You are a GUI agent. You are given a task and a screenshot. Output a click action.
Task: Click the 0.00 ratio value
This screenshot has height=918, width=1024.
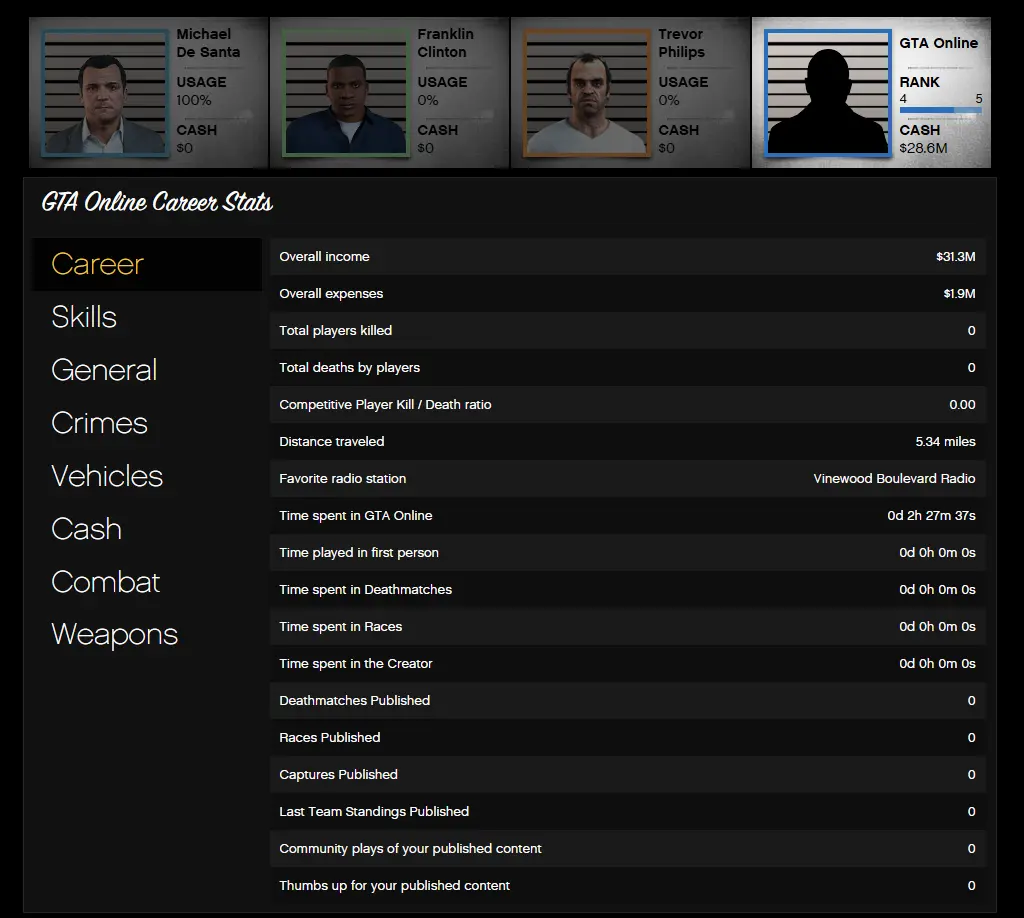(x=962, y=405)
